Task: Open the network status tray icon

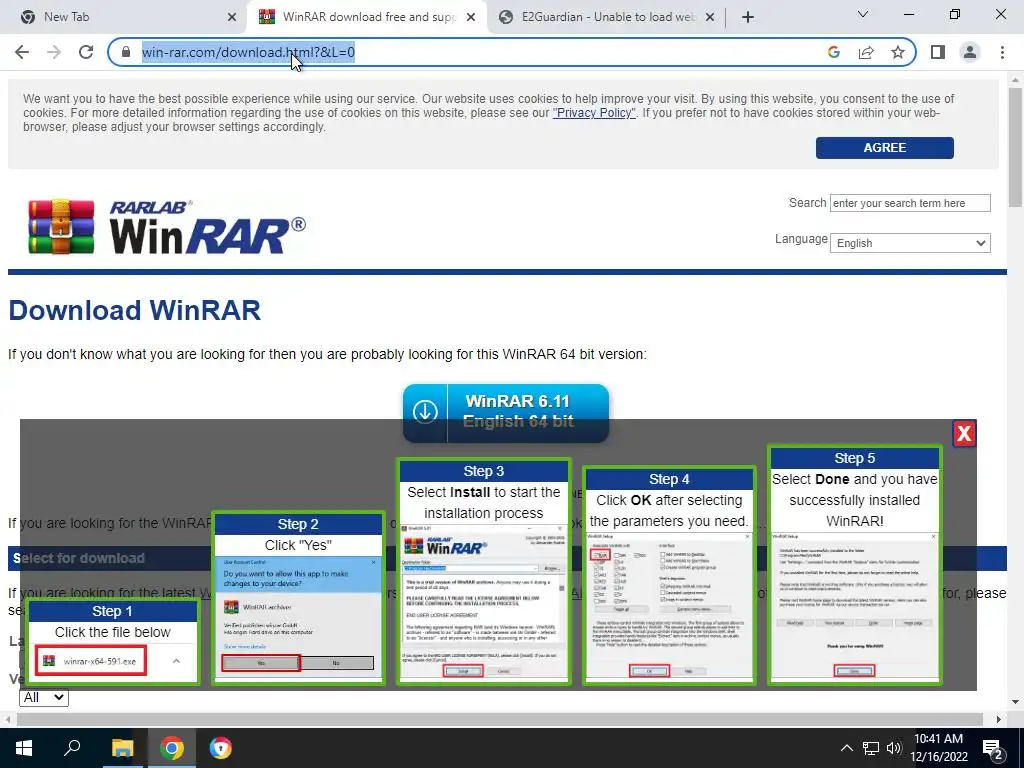Action: tap(871, 748)
